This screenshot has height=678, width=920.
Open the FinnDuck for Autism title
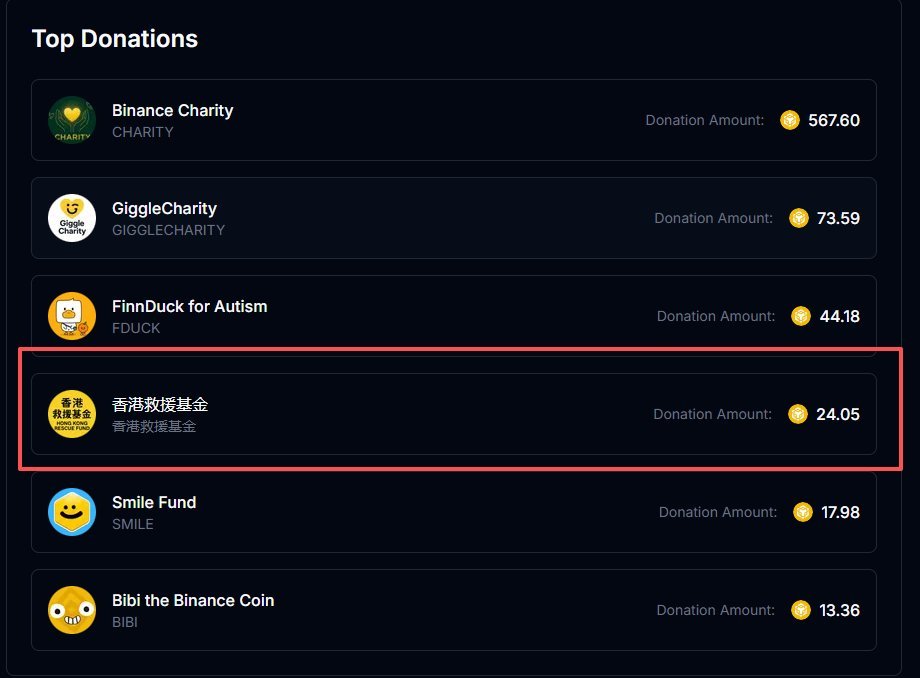(189, 306)
